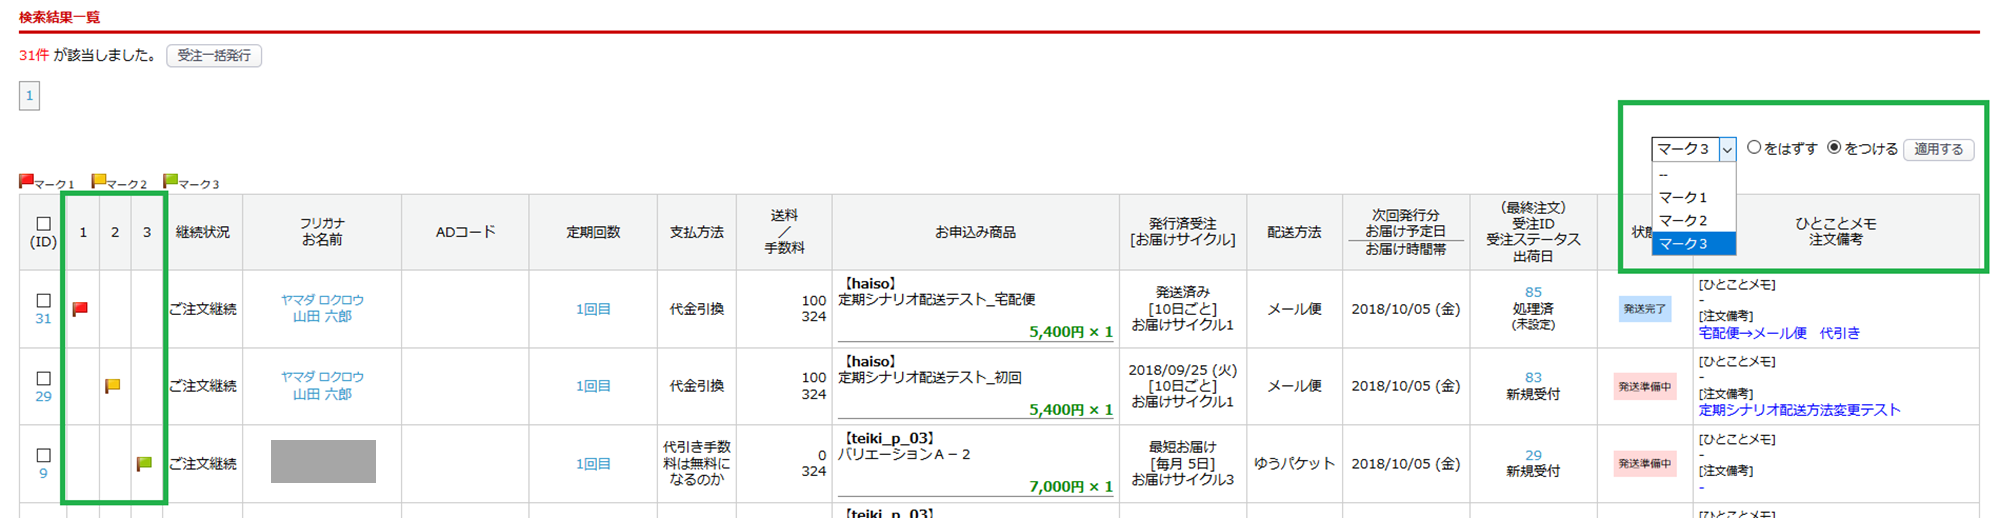Click 発送準備中 badge in order 29 row
Screen dimensions: 2000x518
coord(1644,386)
